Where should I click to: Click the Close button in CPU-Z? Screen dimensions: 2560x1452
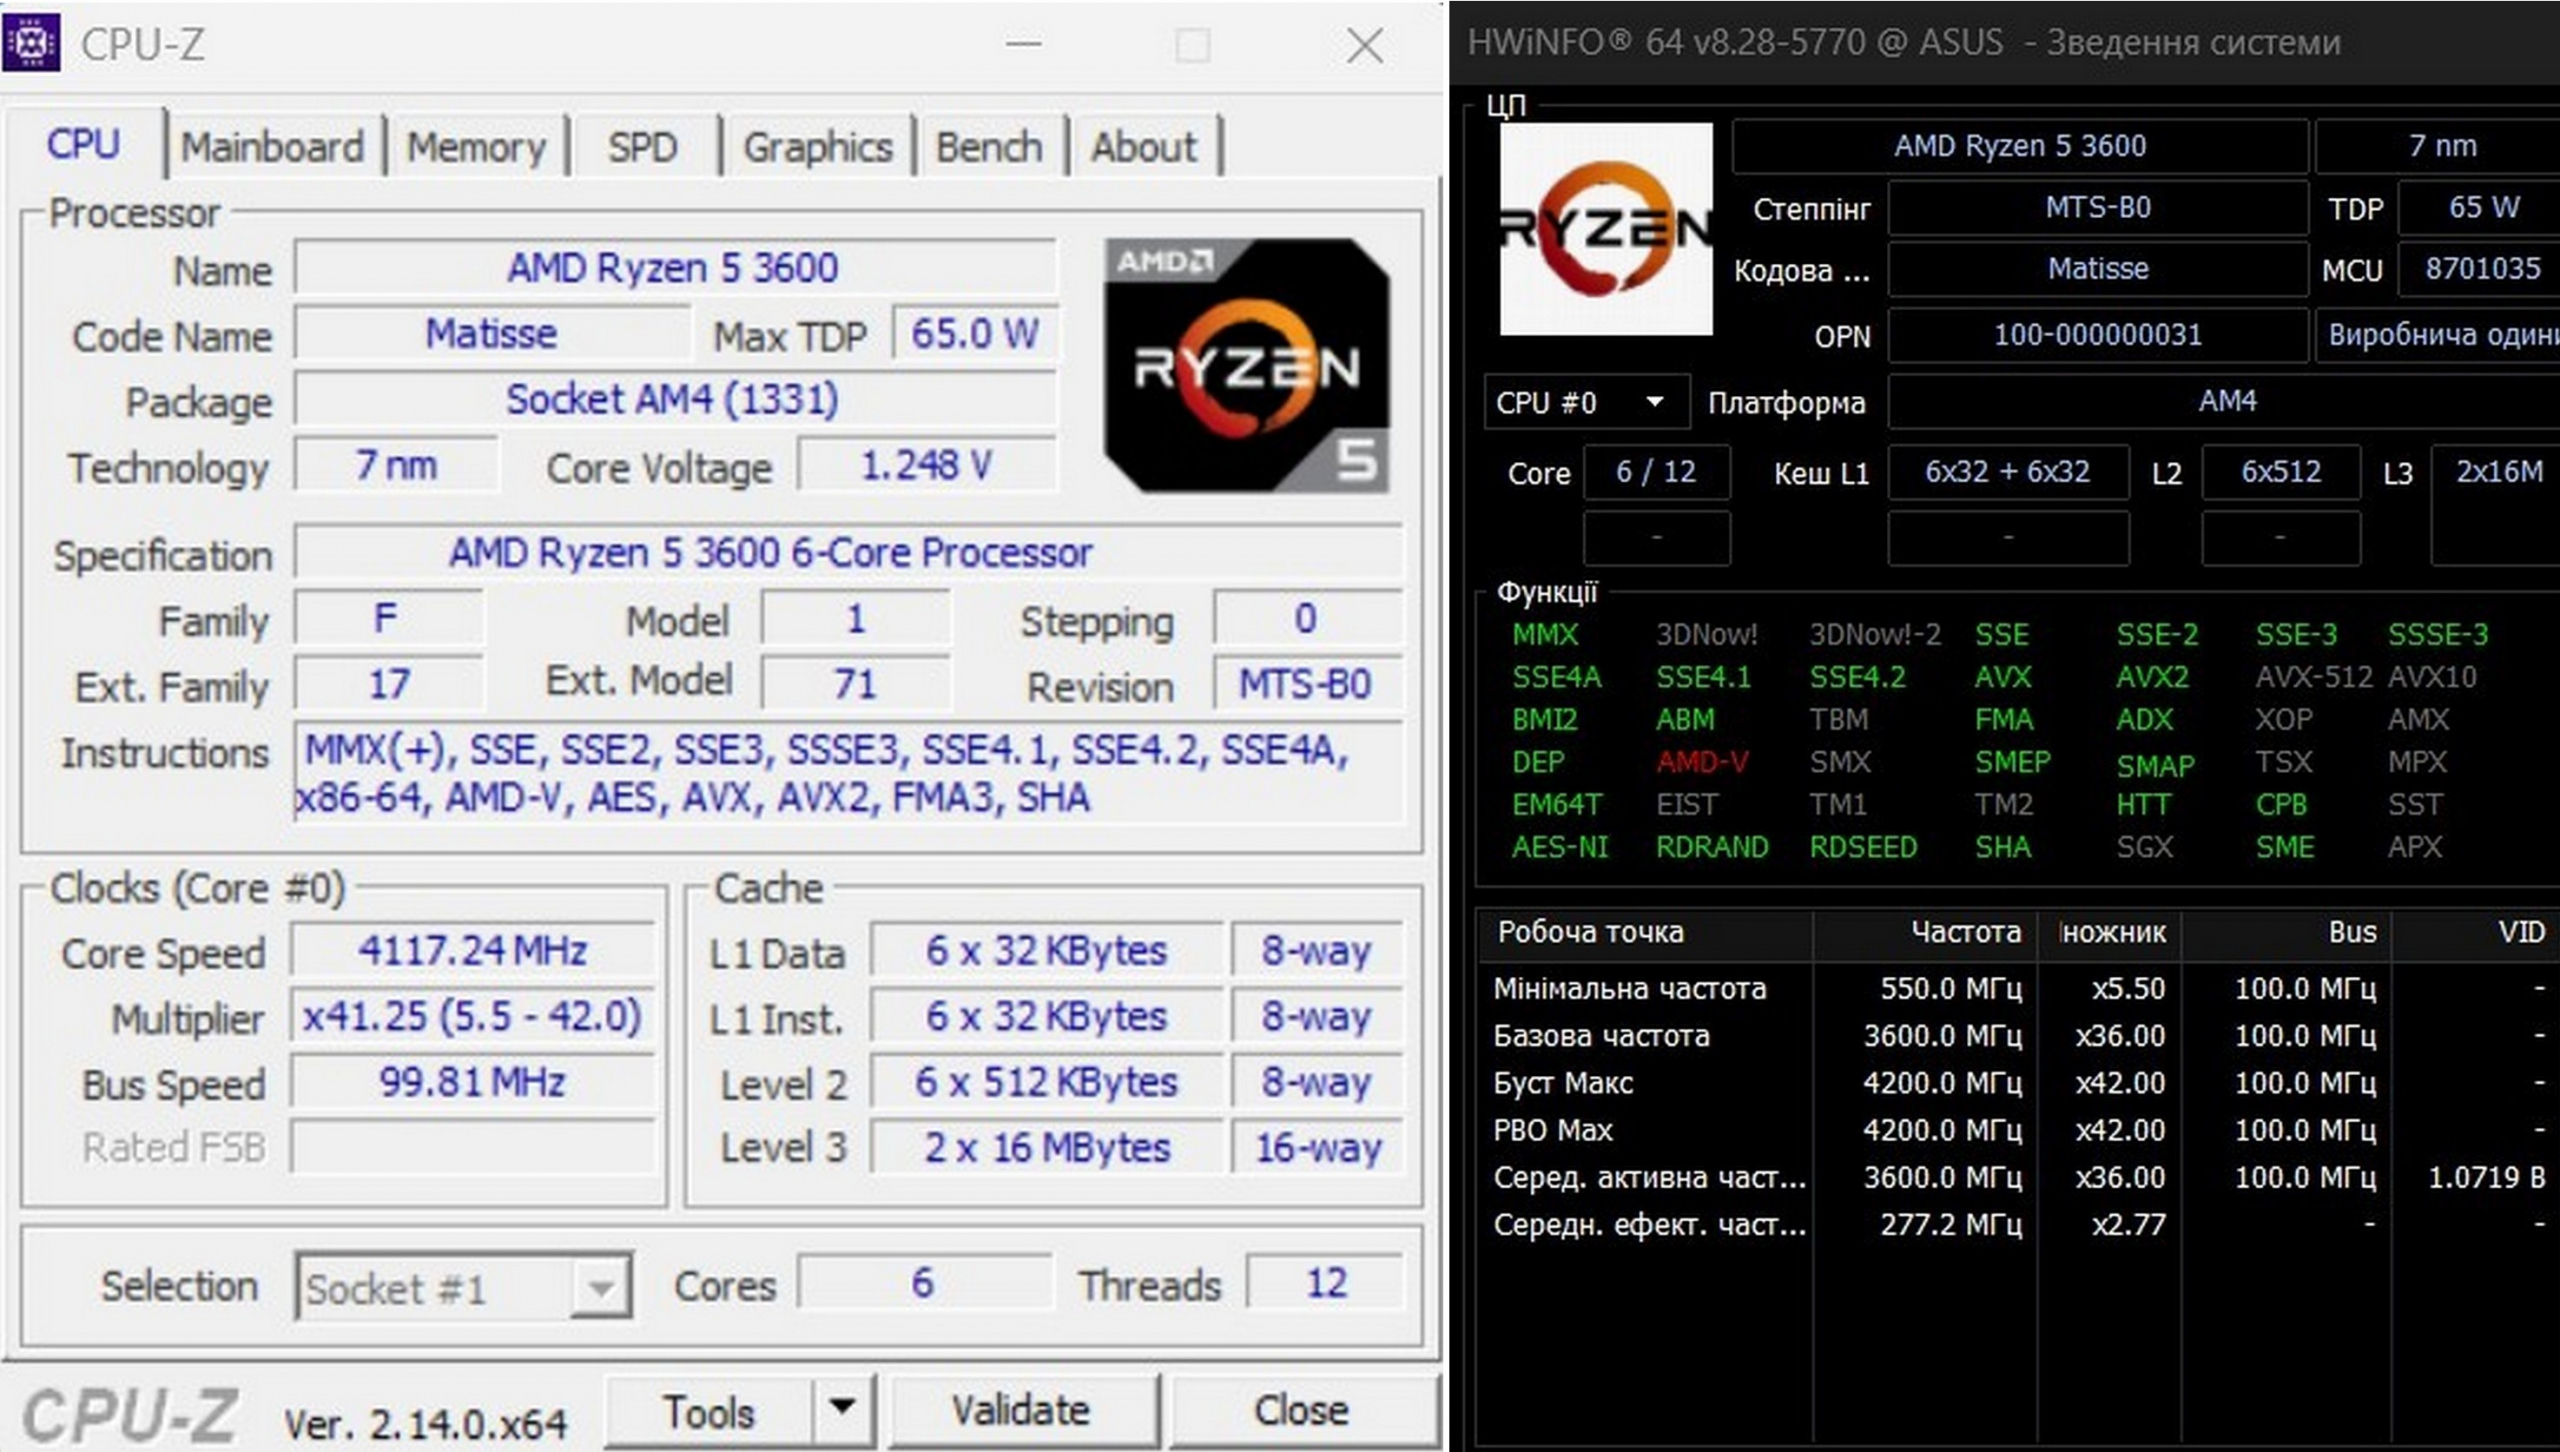pyautogui.click(x=1301, y=1410)
